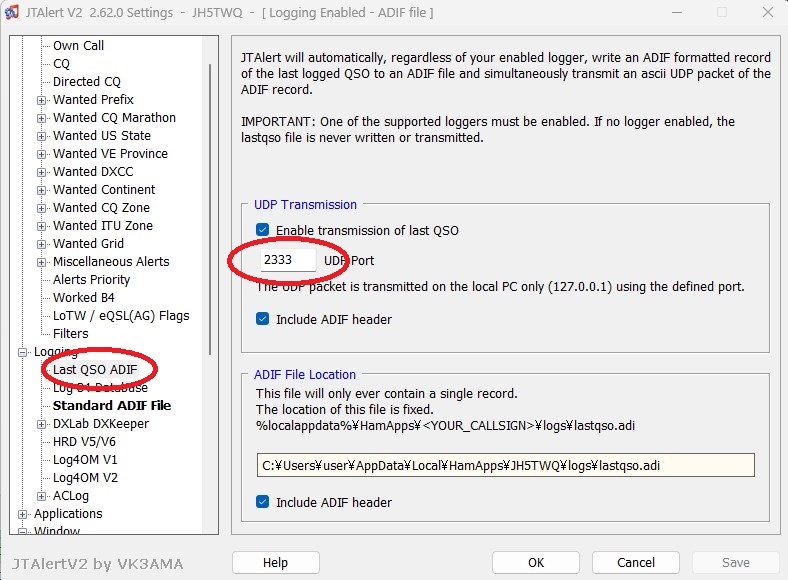
Task: Expand the Wanted CQ Zone node
Action: click(x=42, y=208)
